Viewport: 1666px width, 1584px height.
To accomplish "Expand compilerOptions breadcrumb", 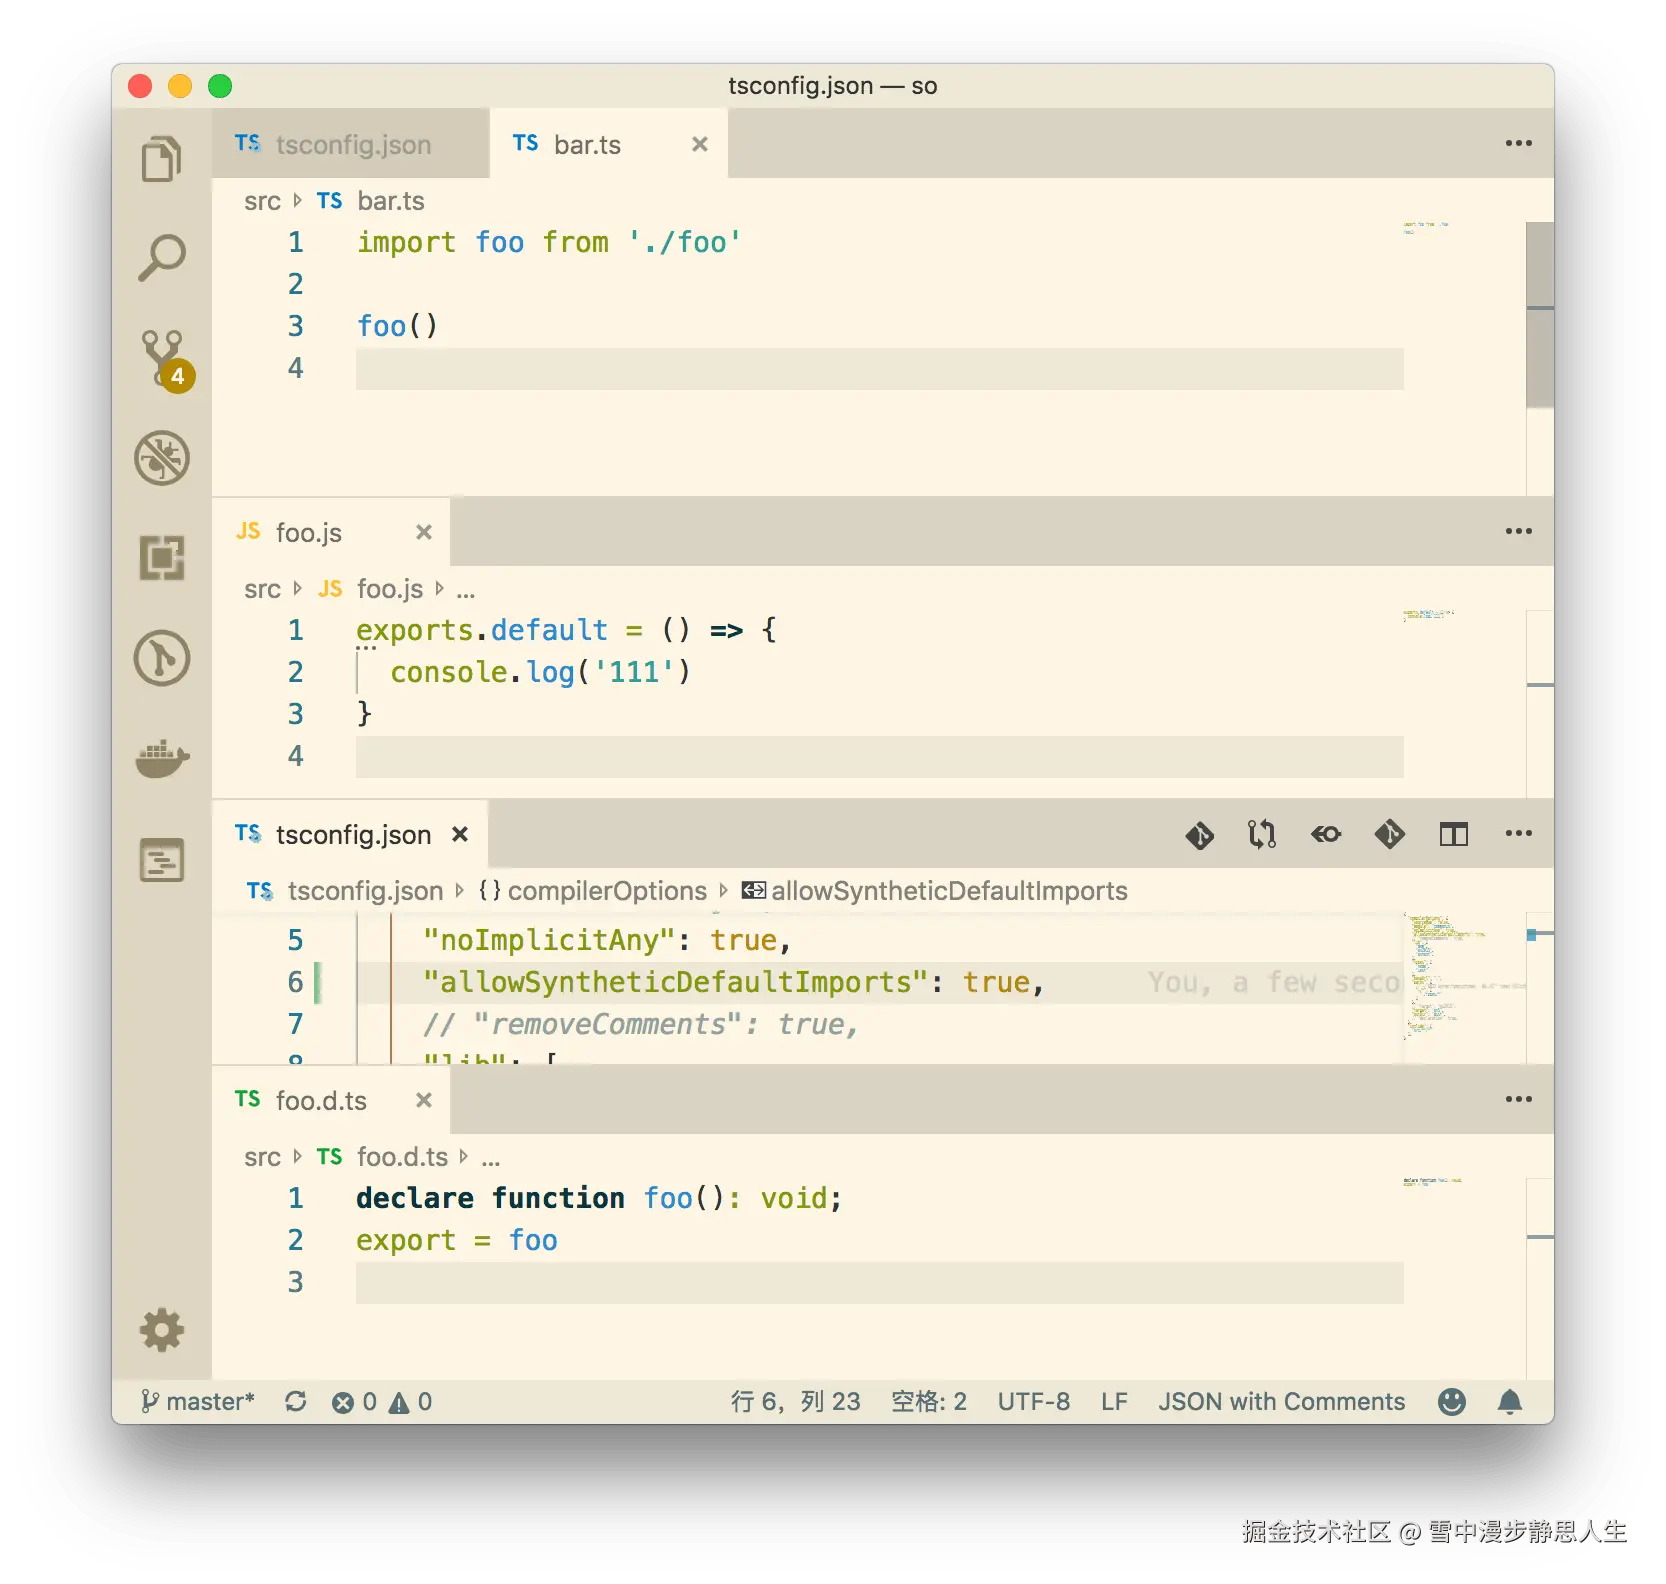I will 592,890.
